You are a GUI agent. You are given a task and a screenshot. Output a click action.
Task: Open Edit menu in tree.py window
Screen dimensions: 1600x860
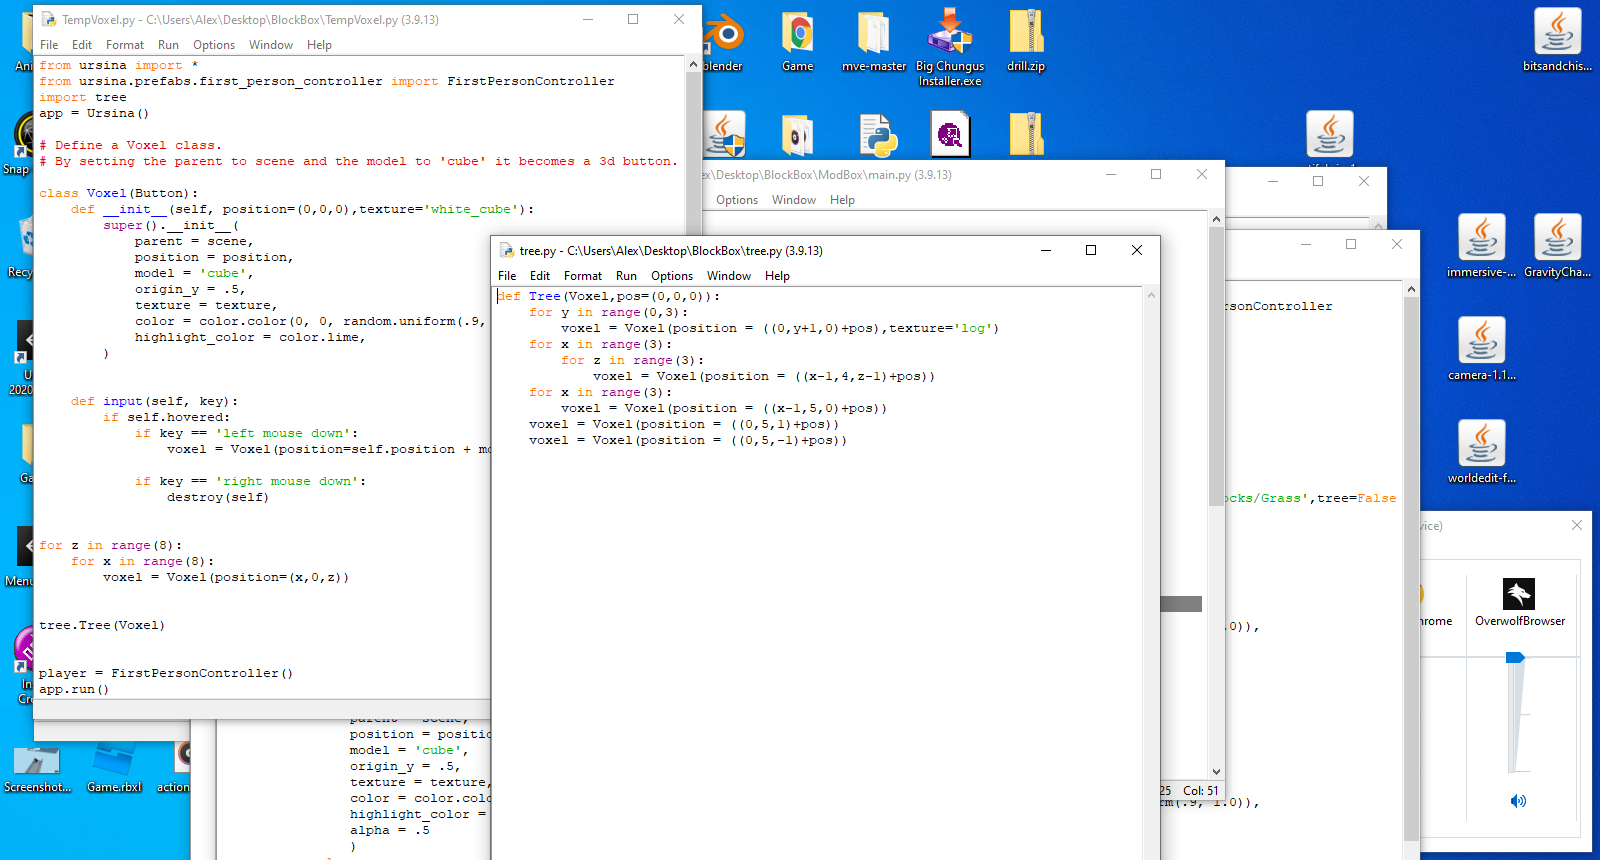click(x=540, y=276)
